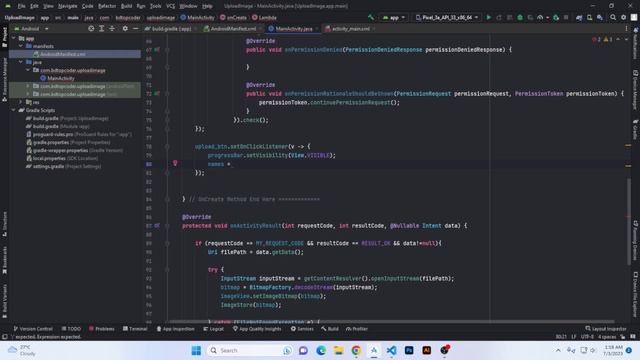
Task: Expand the res folder node
Action: click(x=21, y=102)
